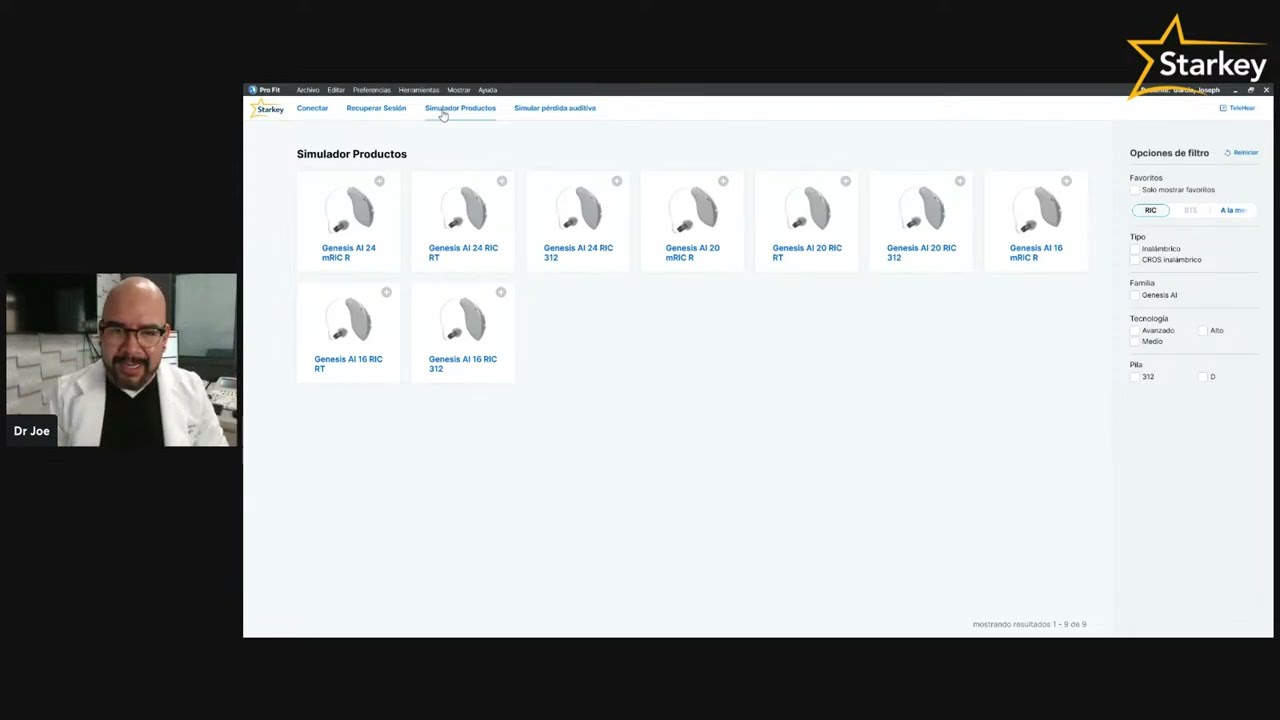Open the Editar menu
The height and width of the screenshot is (720, 1280).
tap(336, 90)
